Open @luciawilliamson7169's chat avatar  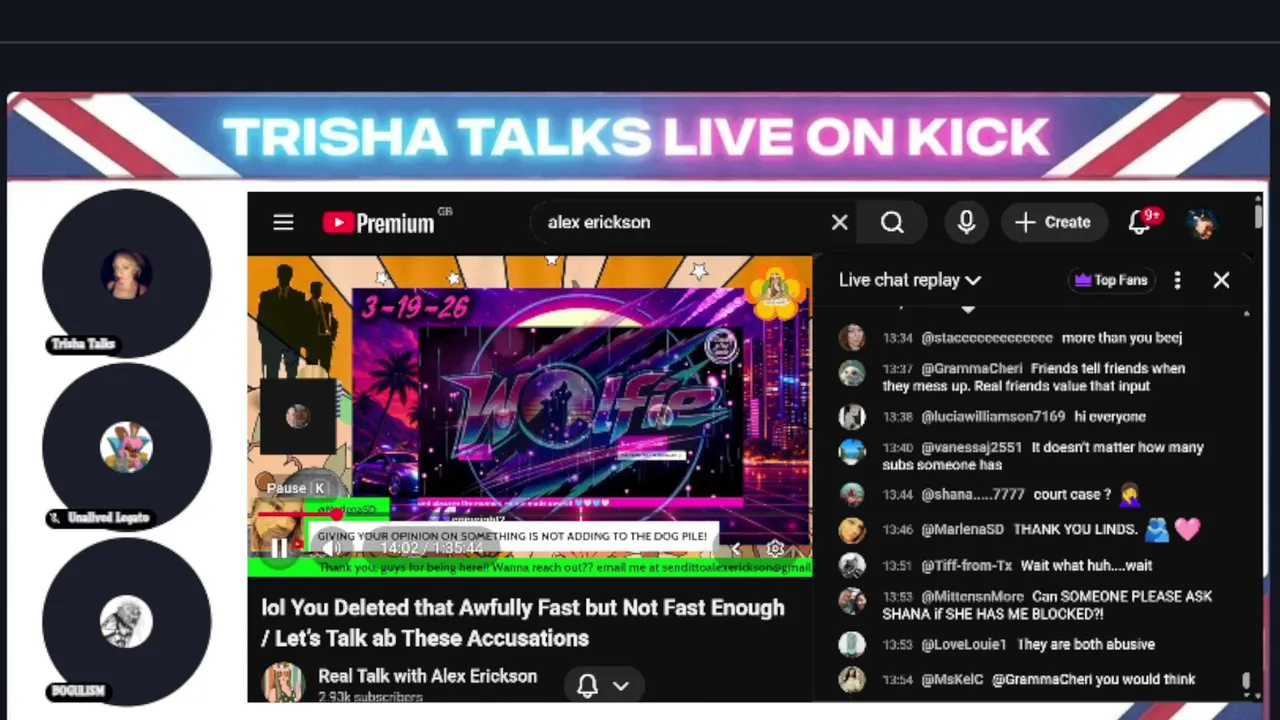coord(852,417)
